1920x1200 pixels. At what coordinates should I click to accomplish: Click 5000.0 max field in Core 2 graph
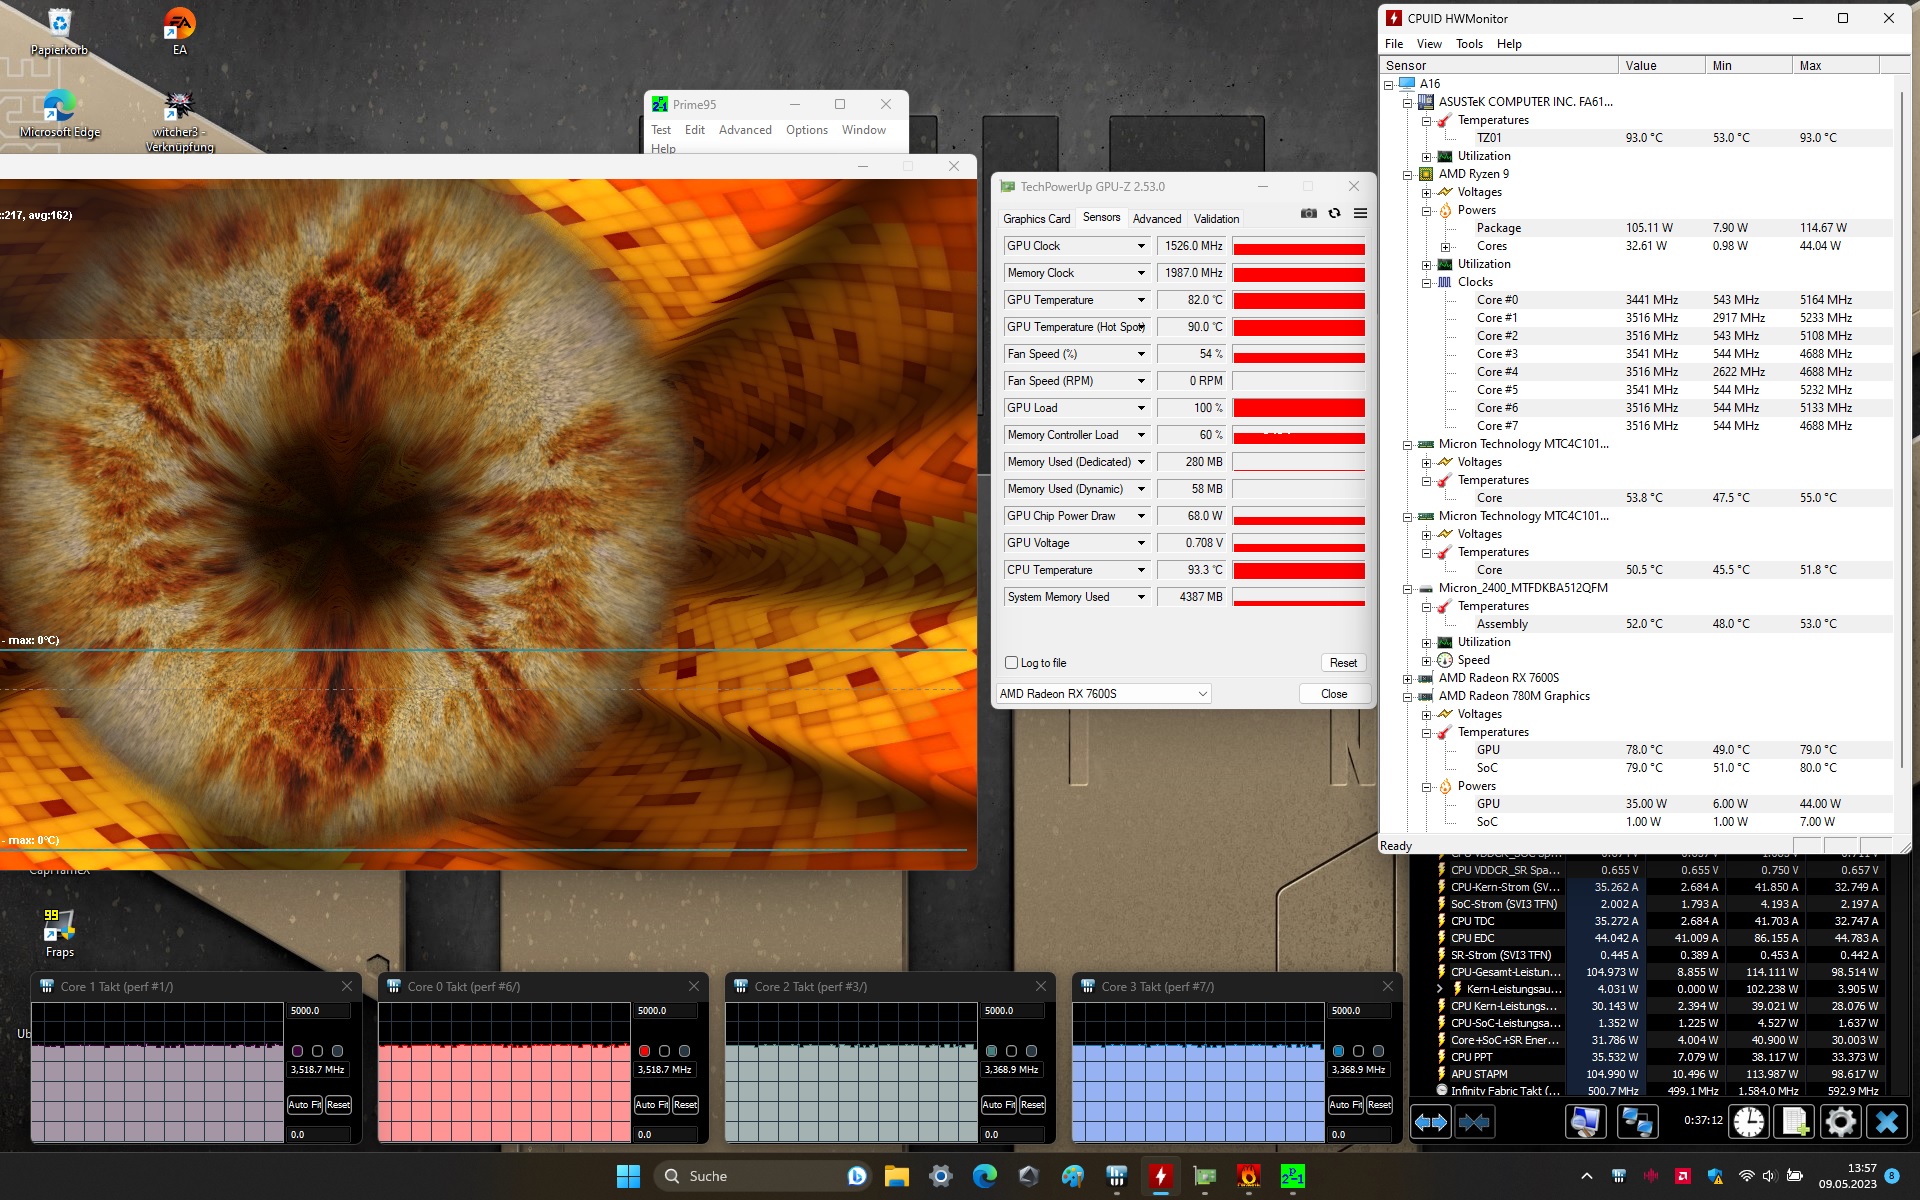[1012, 1011]
